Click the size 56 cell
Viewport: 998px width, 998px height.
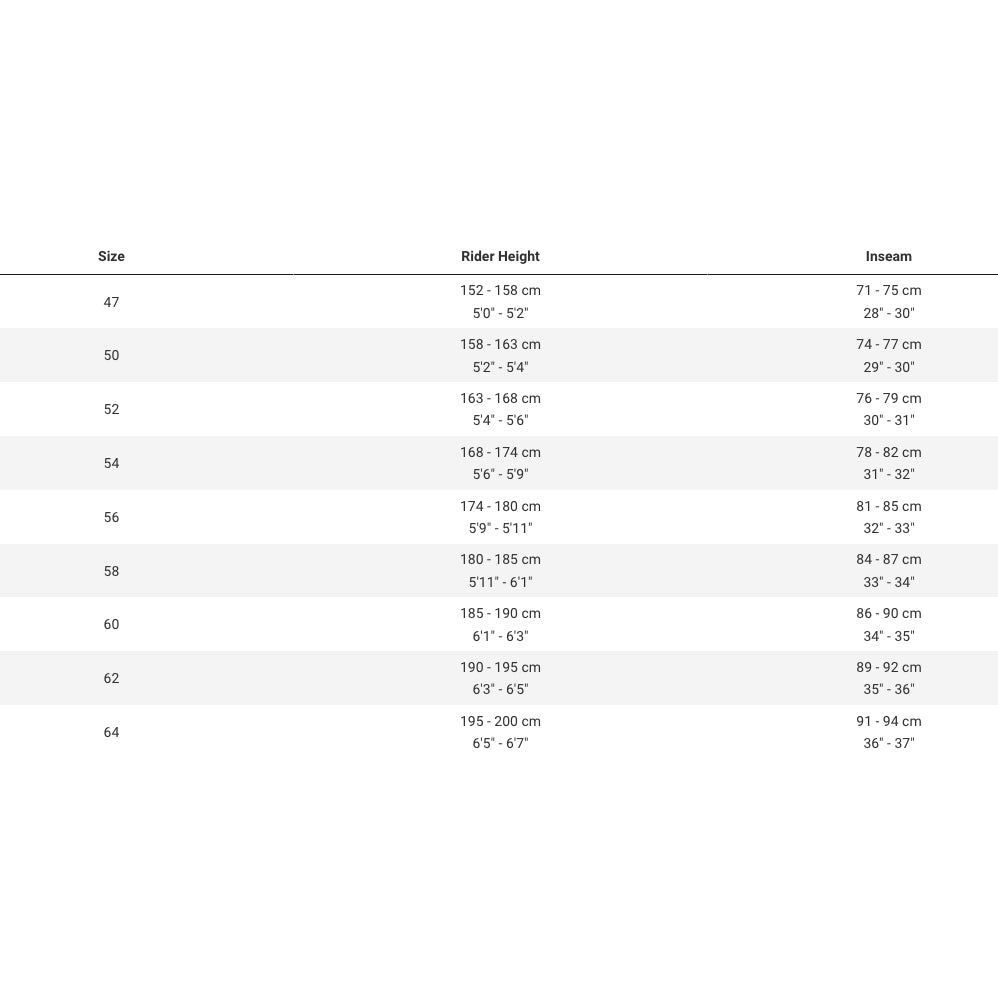pyautogui.click(x=111, y=517)
